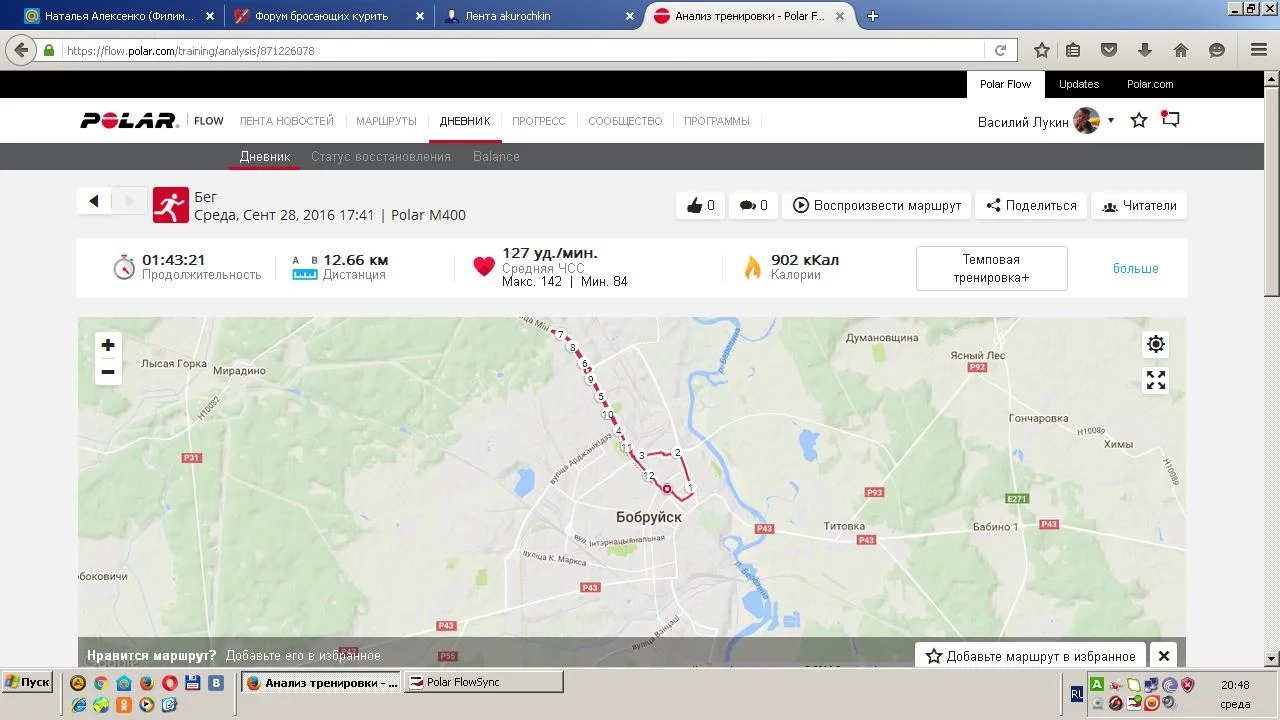Click page scrollbar down arrow
Viewport: 1280px width, 720px height.
[x=1272, y=658]
